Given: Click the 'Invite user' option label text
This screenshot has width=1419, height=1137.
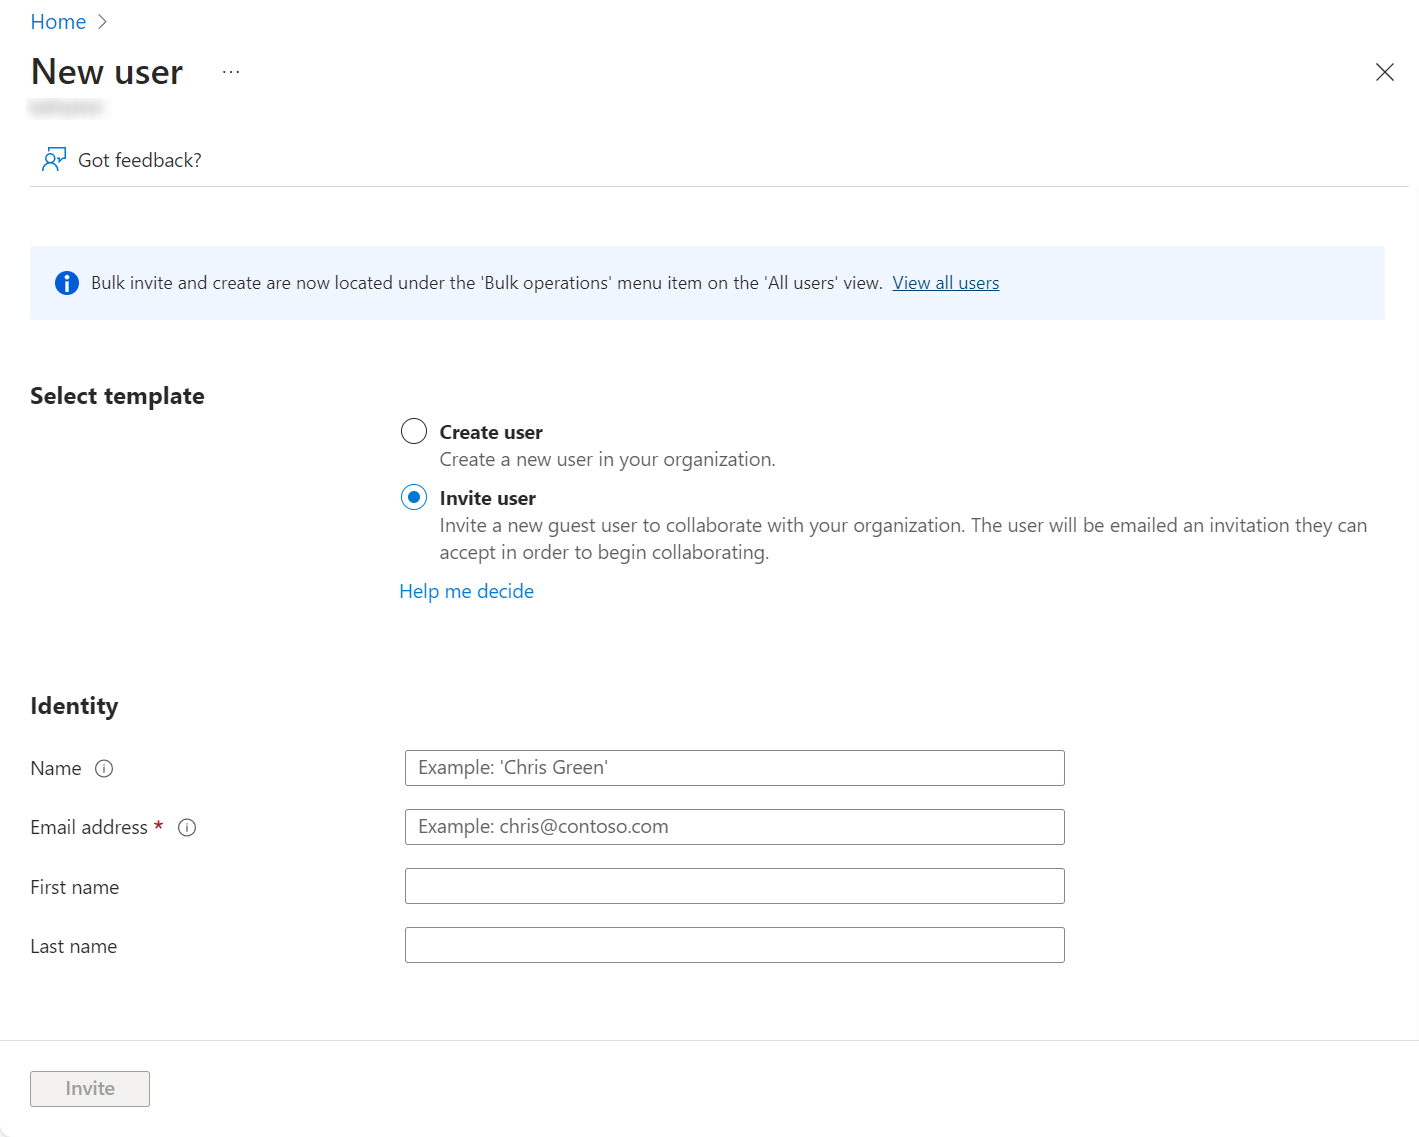Looking at the screenshot, I should [x=487, y=498].
